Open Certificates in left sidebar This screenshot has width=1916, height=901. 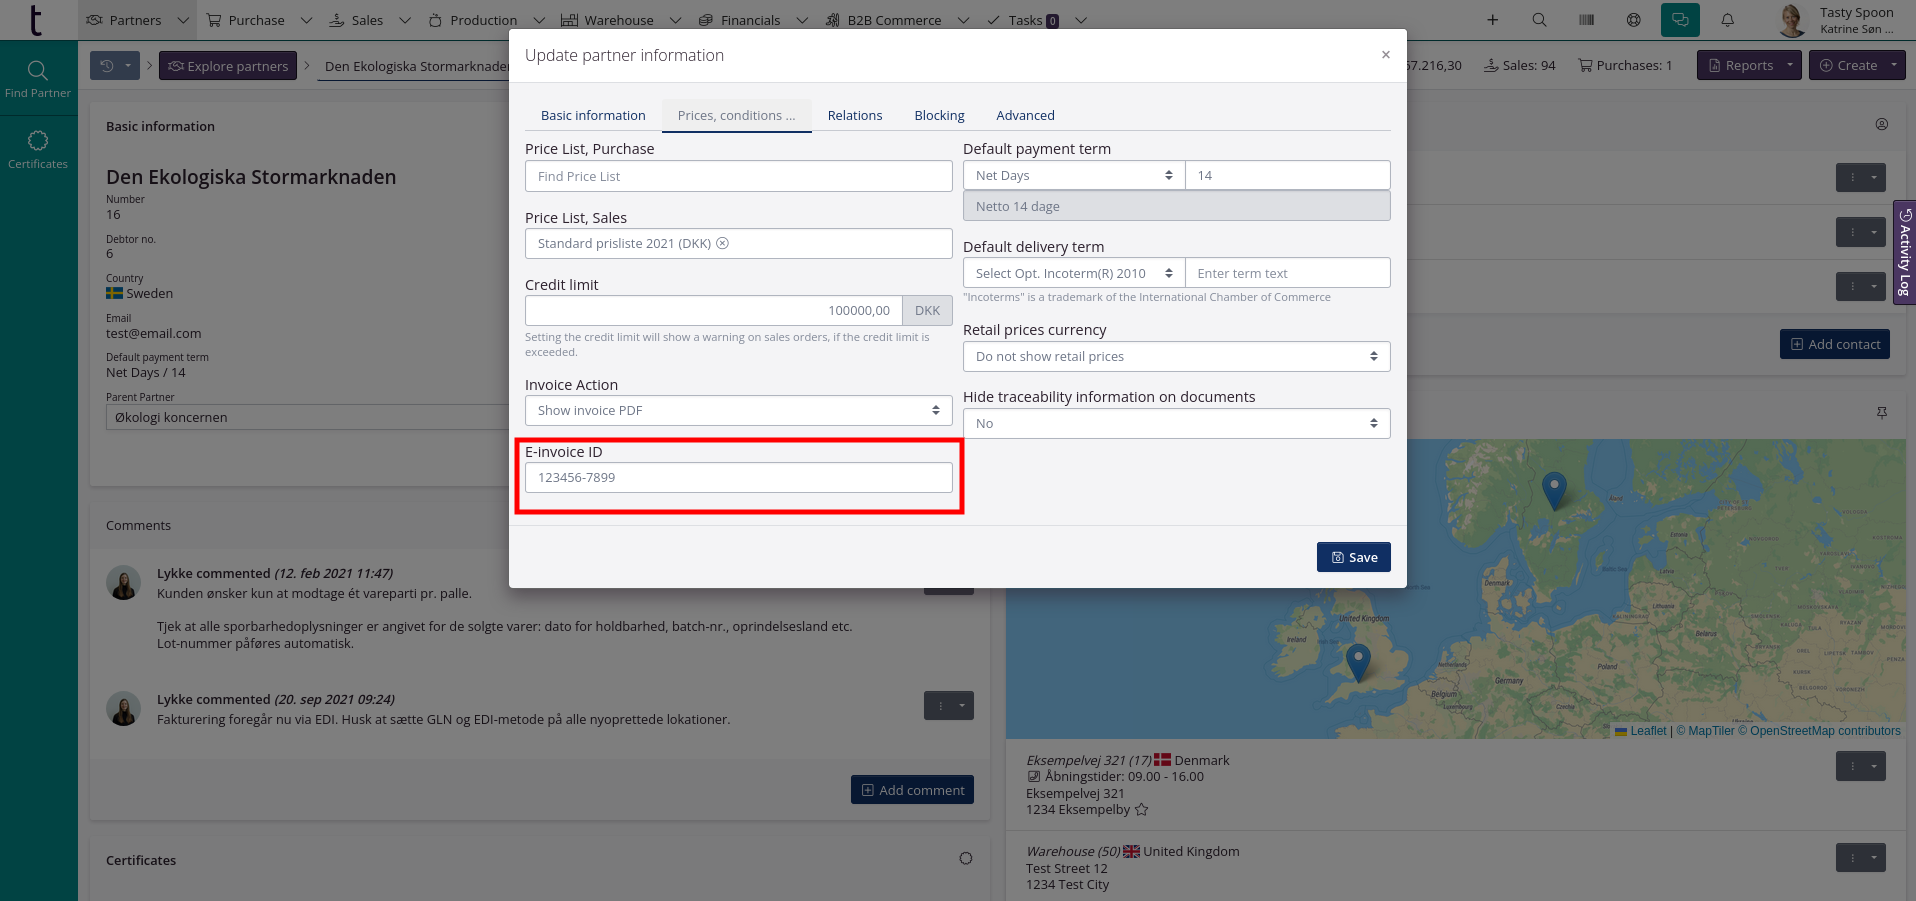[38, 150]
